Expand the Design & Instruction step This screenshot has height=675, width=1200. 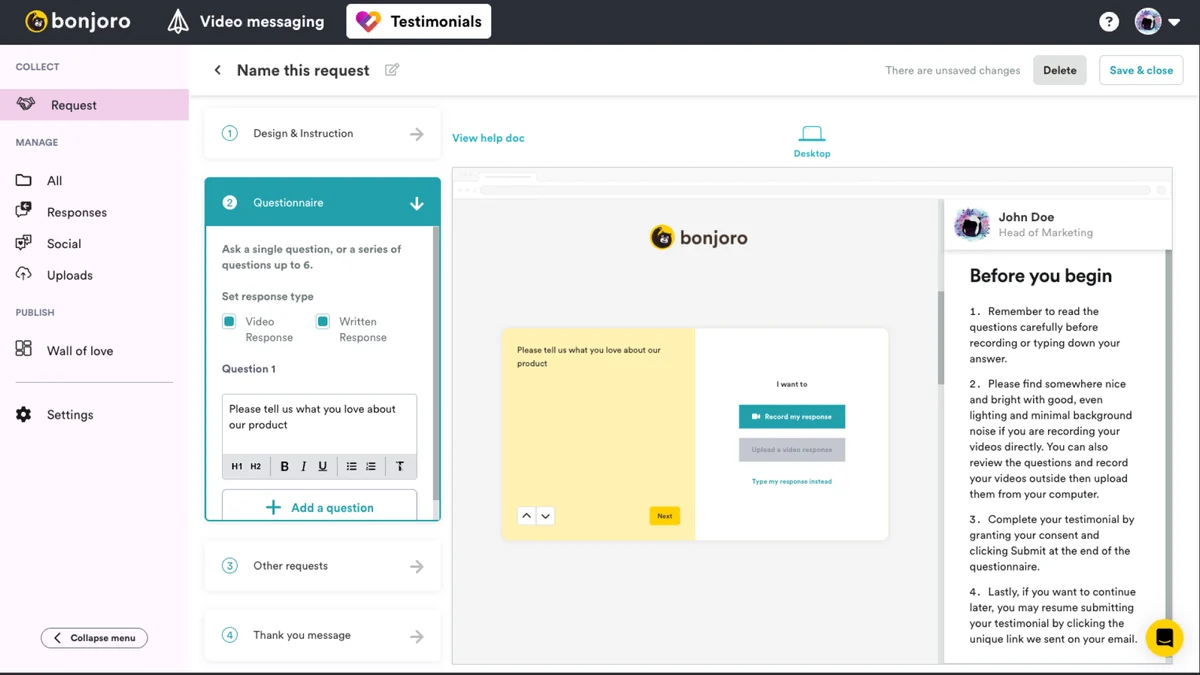click(322, 133)
